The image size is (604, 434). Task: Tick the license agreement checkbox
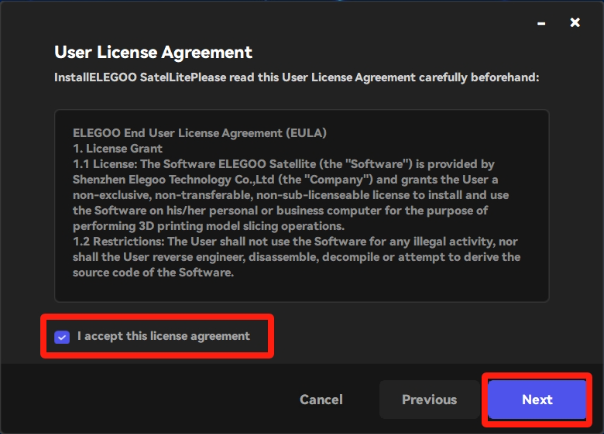click(63, 337)
